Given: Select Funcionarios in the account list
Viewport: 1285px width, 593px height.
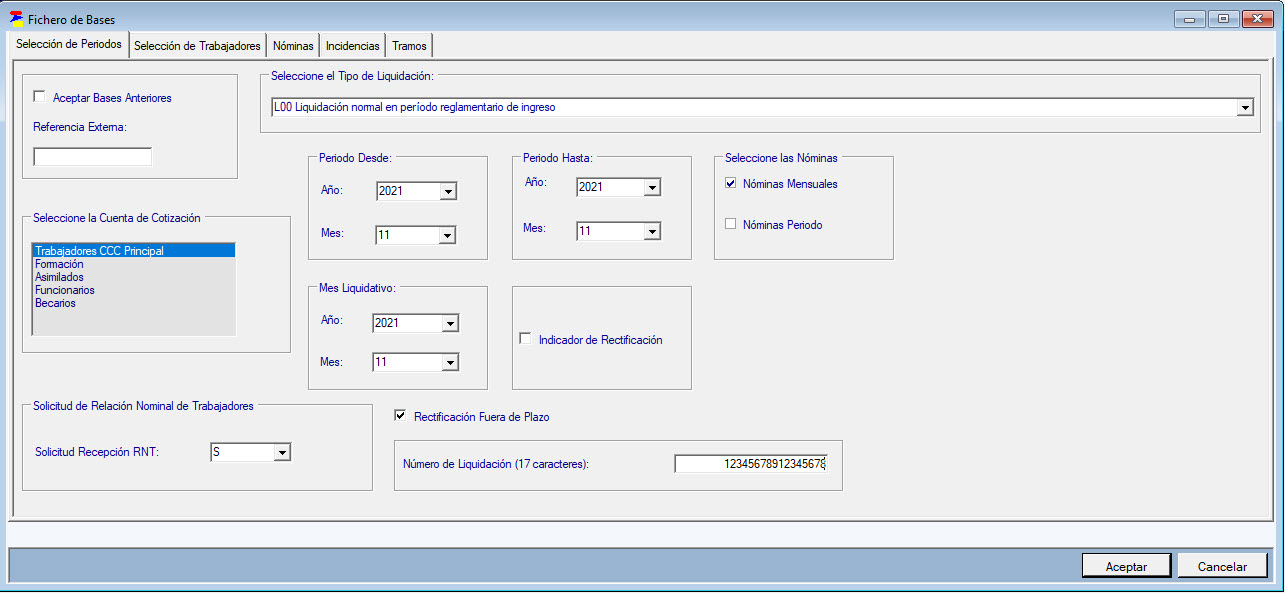Looking at the screenshot, I should click(x=65, y=290).
